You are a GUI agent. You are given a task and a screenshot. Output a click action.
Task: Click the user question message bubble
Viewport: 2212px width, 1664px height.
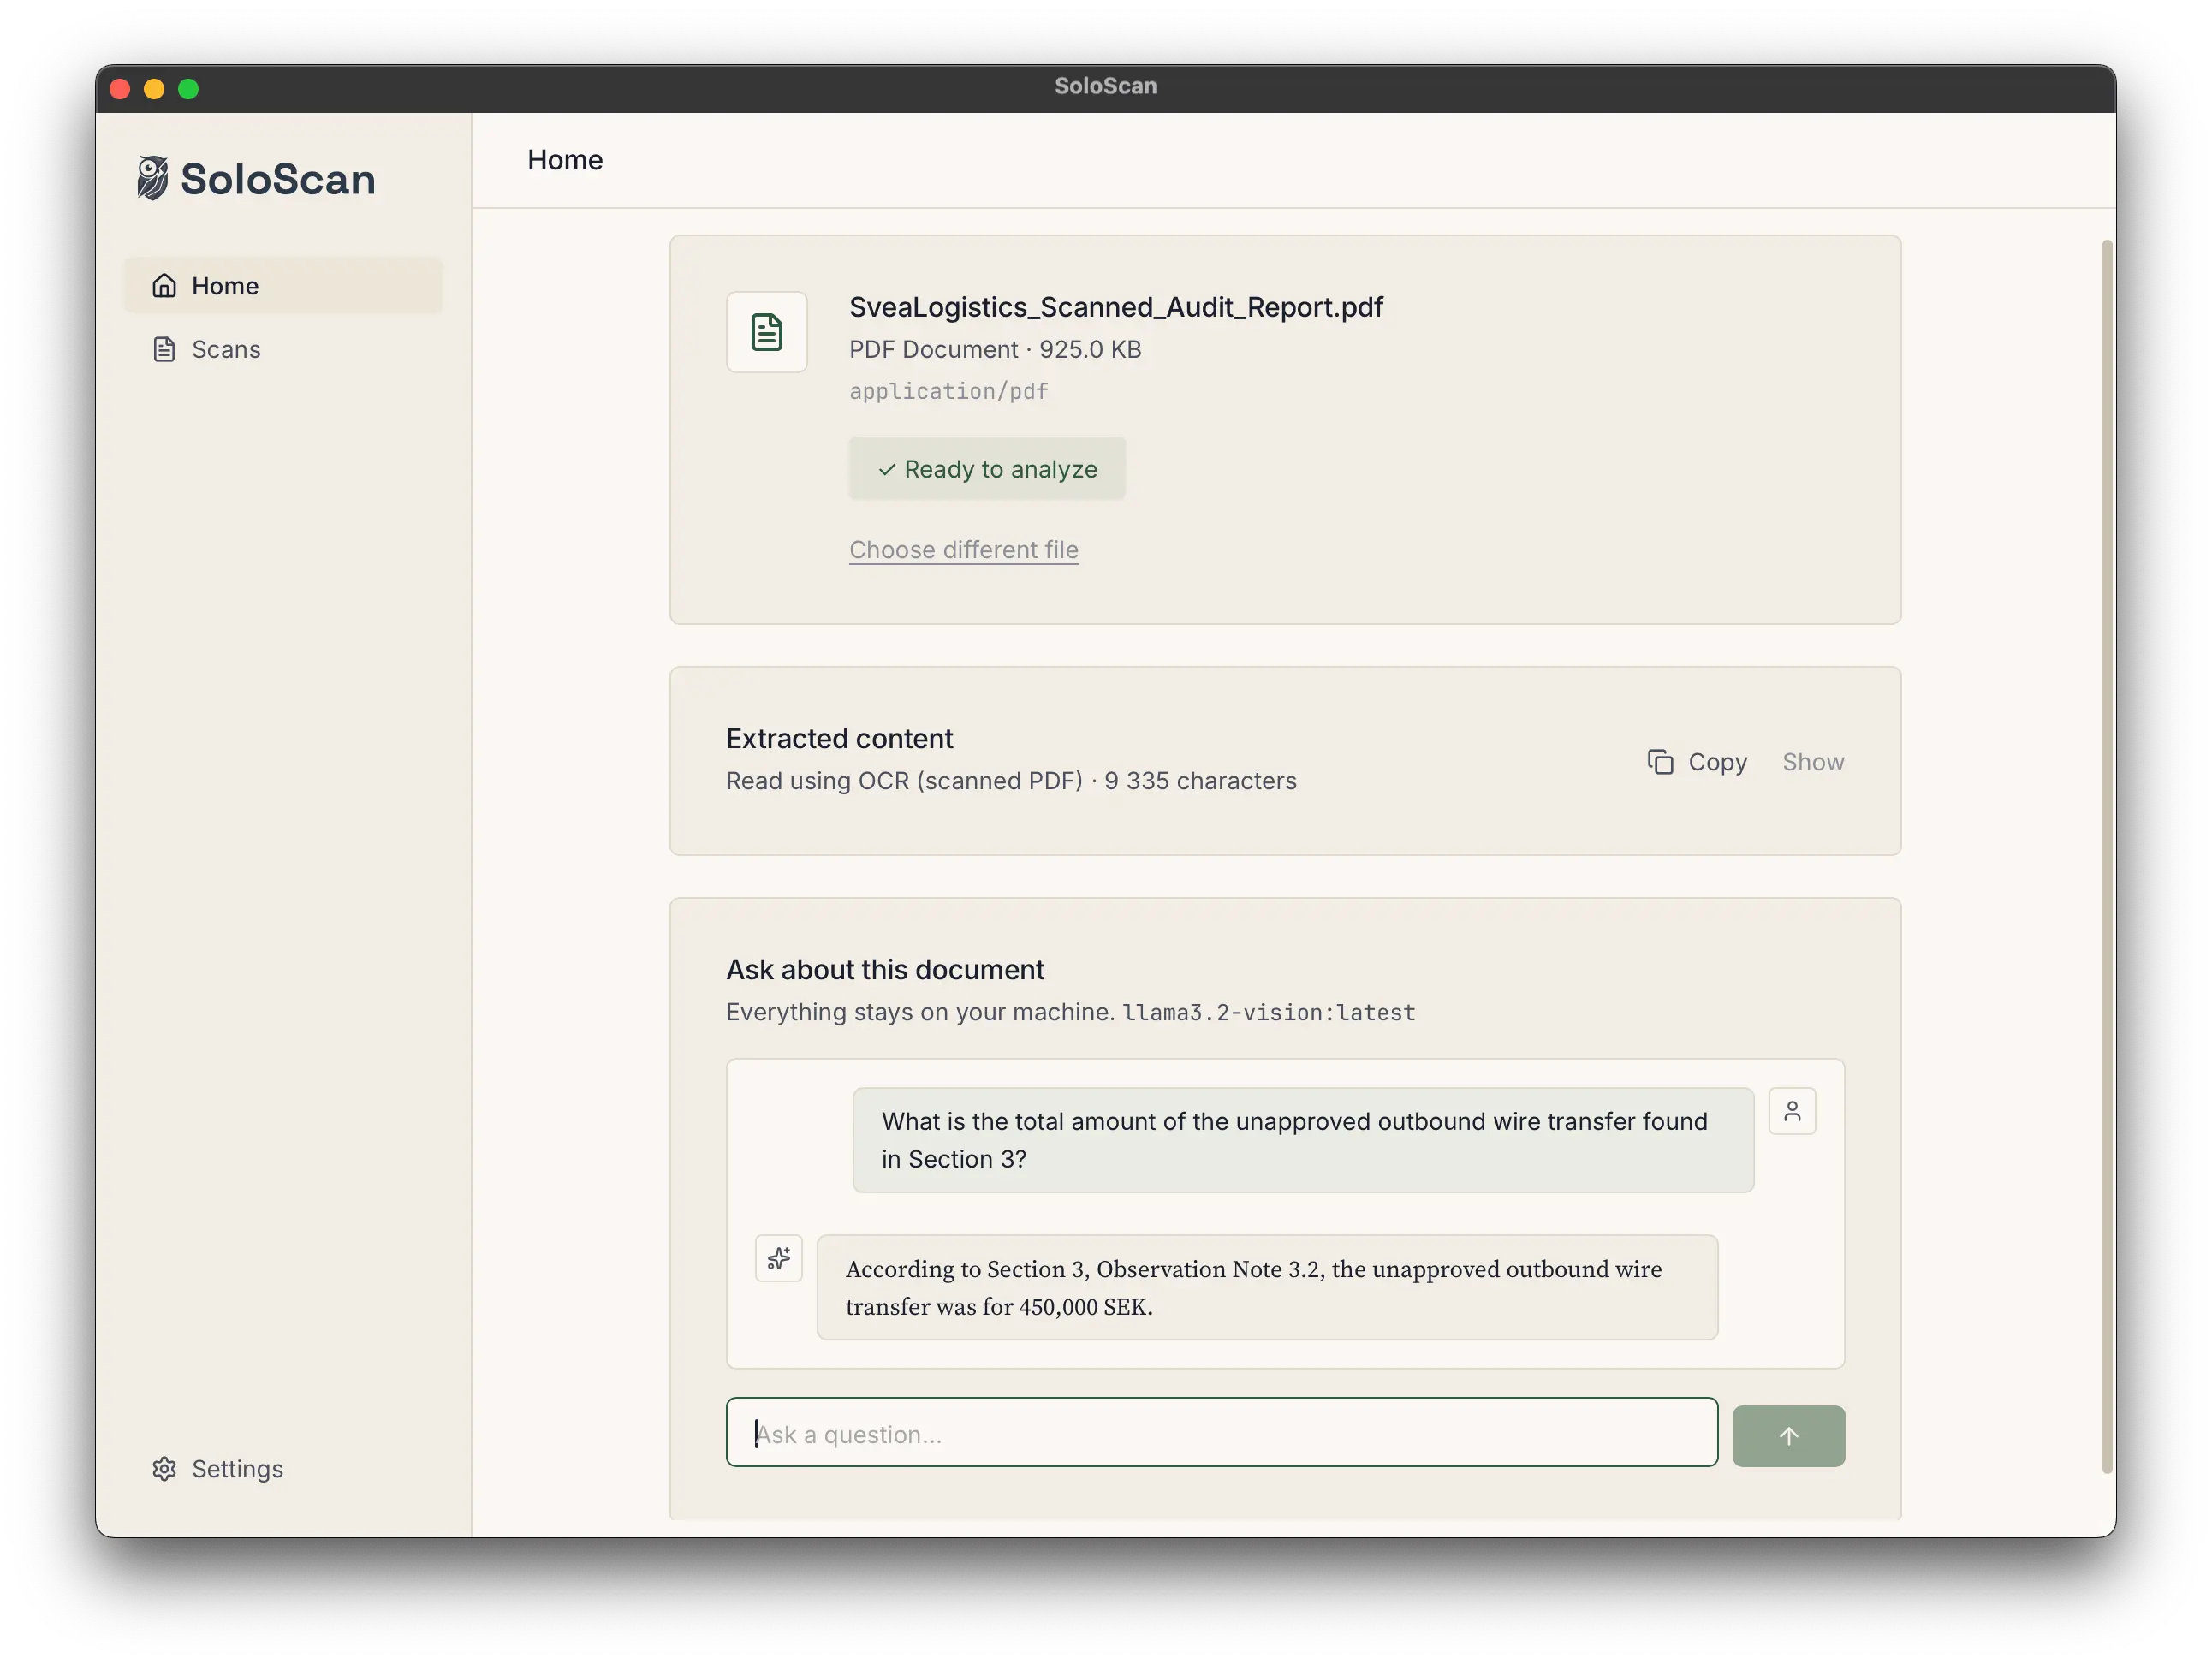[x=1303, y=1140]
